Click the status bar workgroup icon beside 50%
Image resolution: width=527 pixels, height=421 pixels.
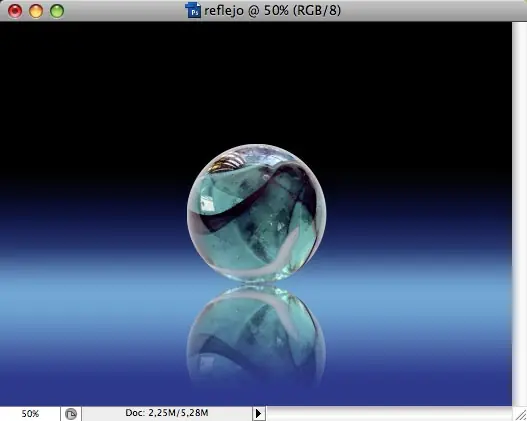[71, 414]
